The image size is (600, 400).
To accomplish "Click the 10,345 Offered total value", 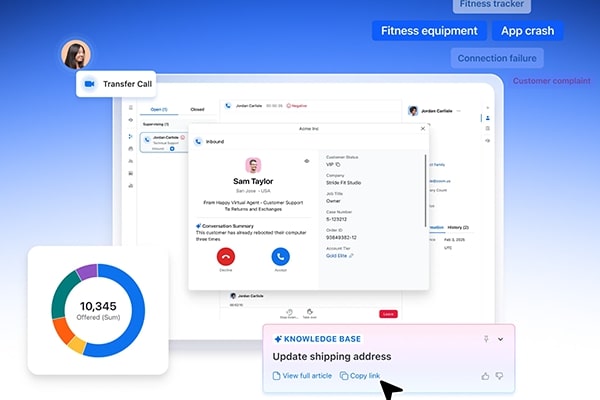I will [98, 306].
